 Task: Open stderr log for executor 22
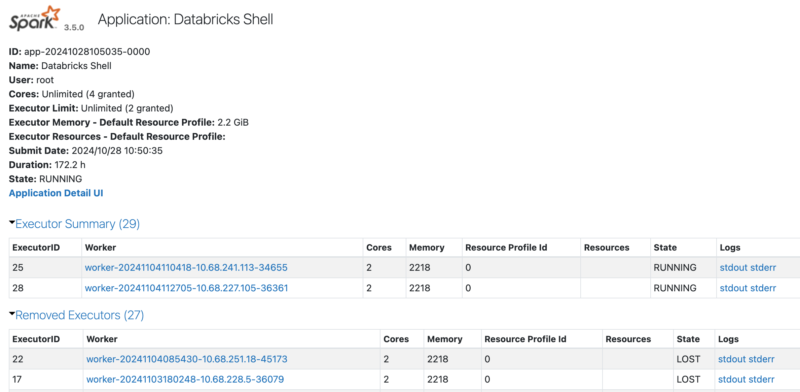pyautogui.click(x=762, y=359)
